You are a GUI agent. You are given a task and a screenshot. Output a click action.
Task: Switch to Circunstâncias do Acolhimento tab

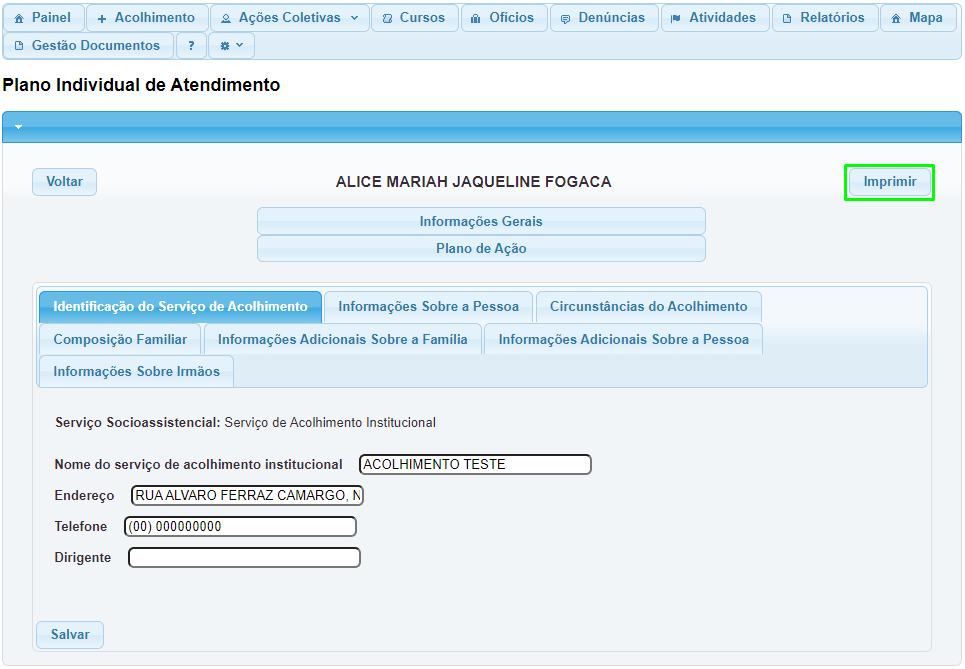point(649,306)
